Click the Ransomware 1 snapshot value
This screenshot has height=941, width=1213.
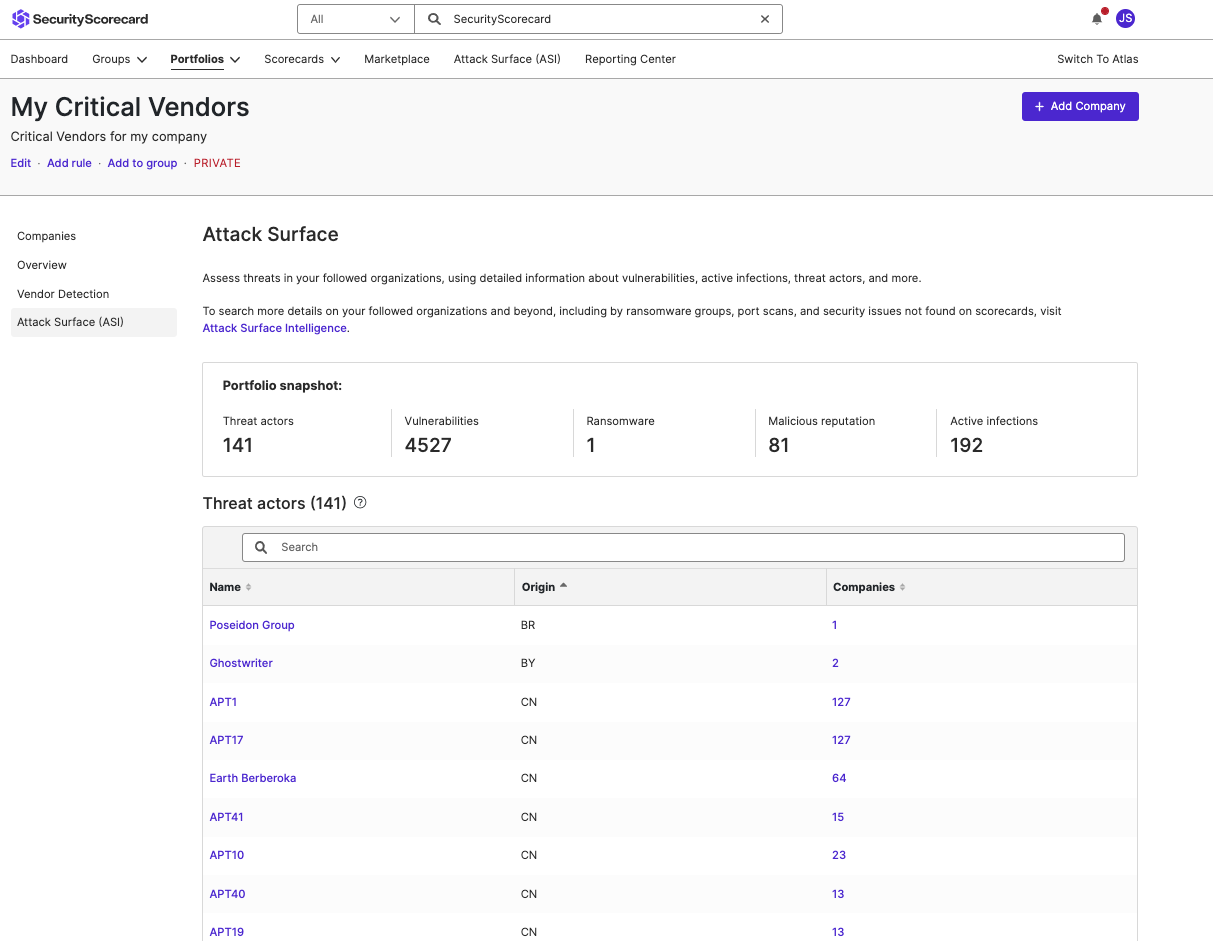(x=591, y=445)
